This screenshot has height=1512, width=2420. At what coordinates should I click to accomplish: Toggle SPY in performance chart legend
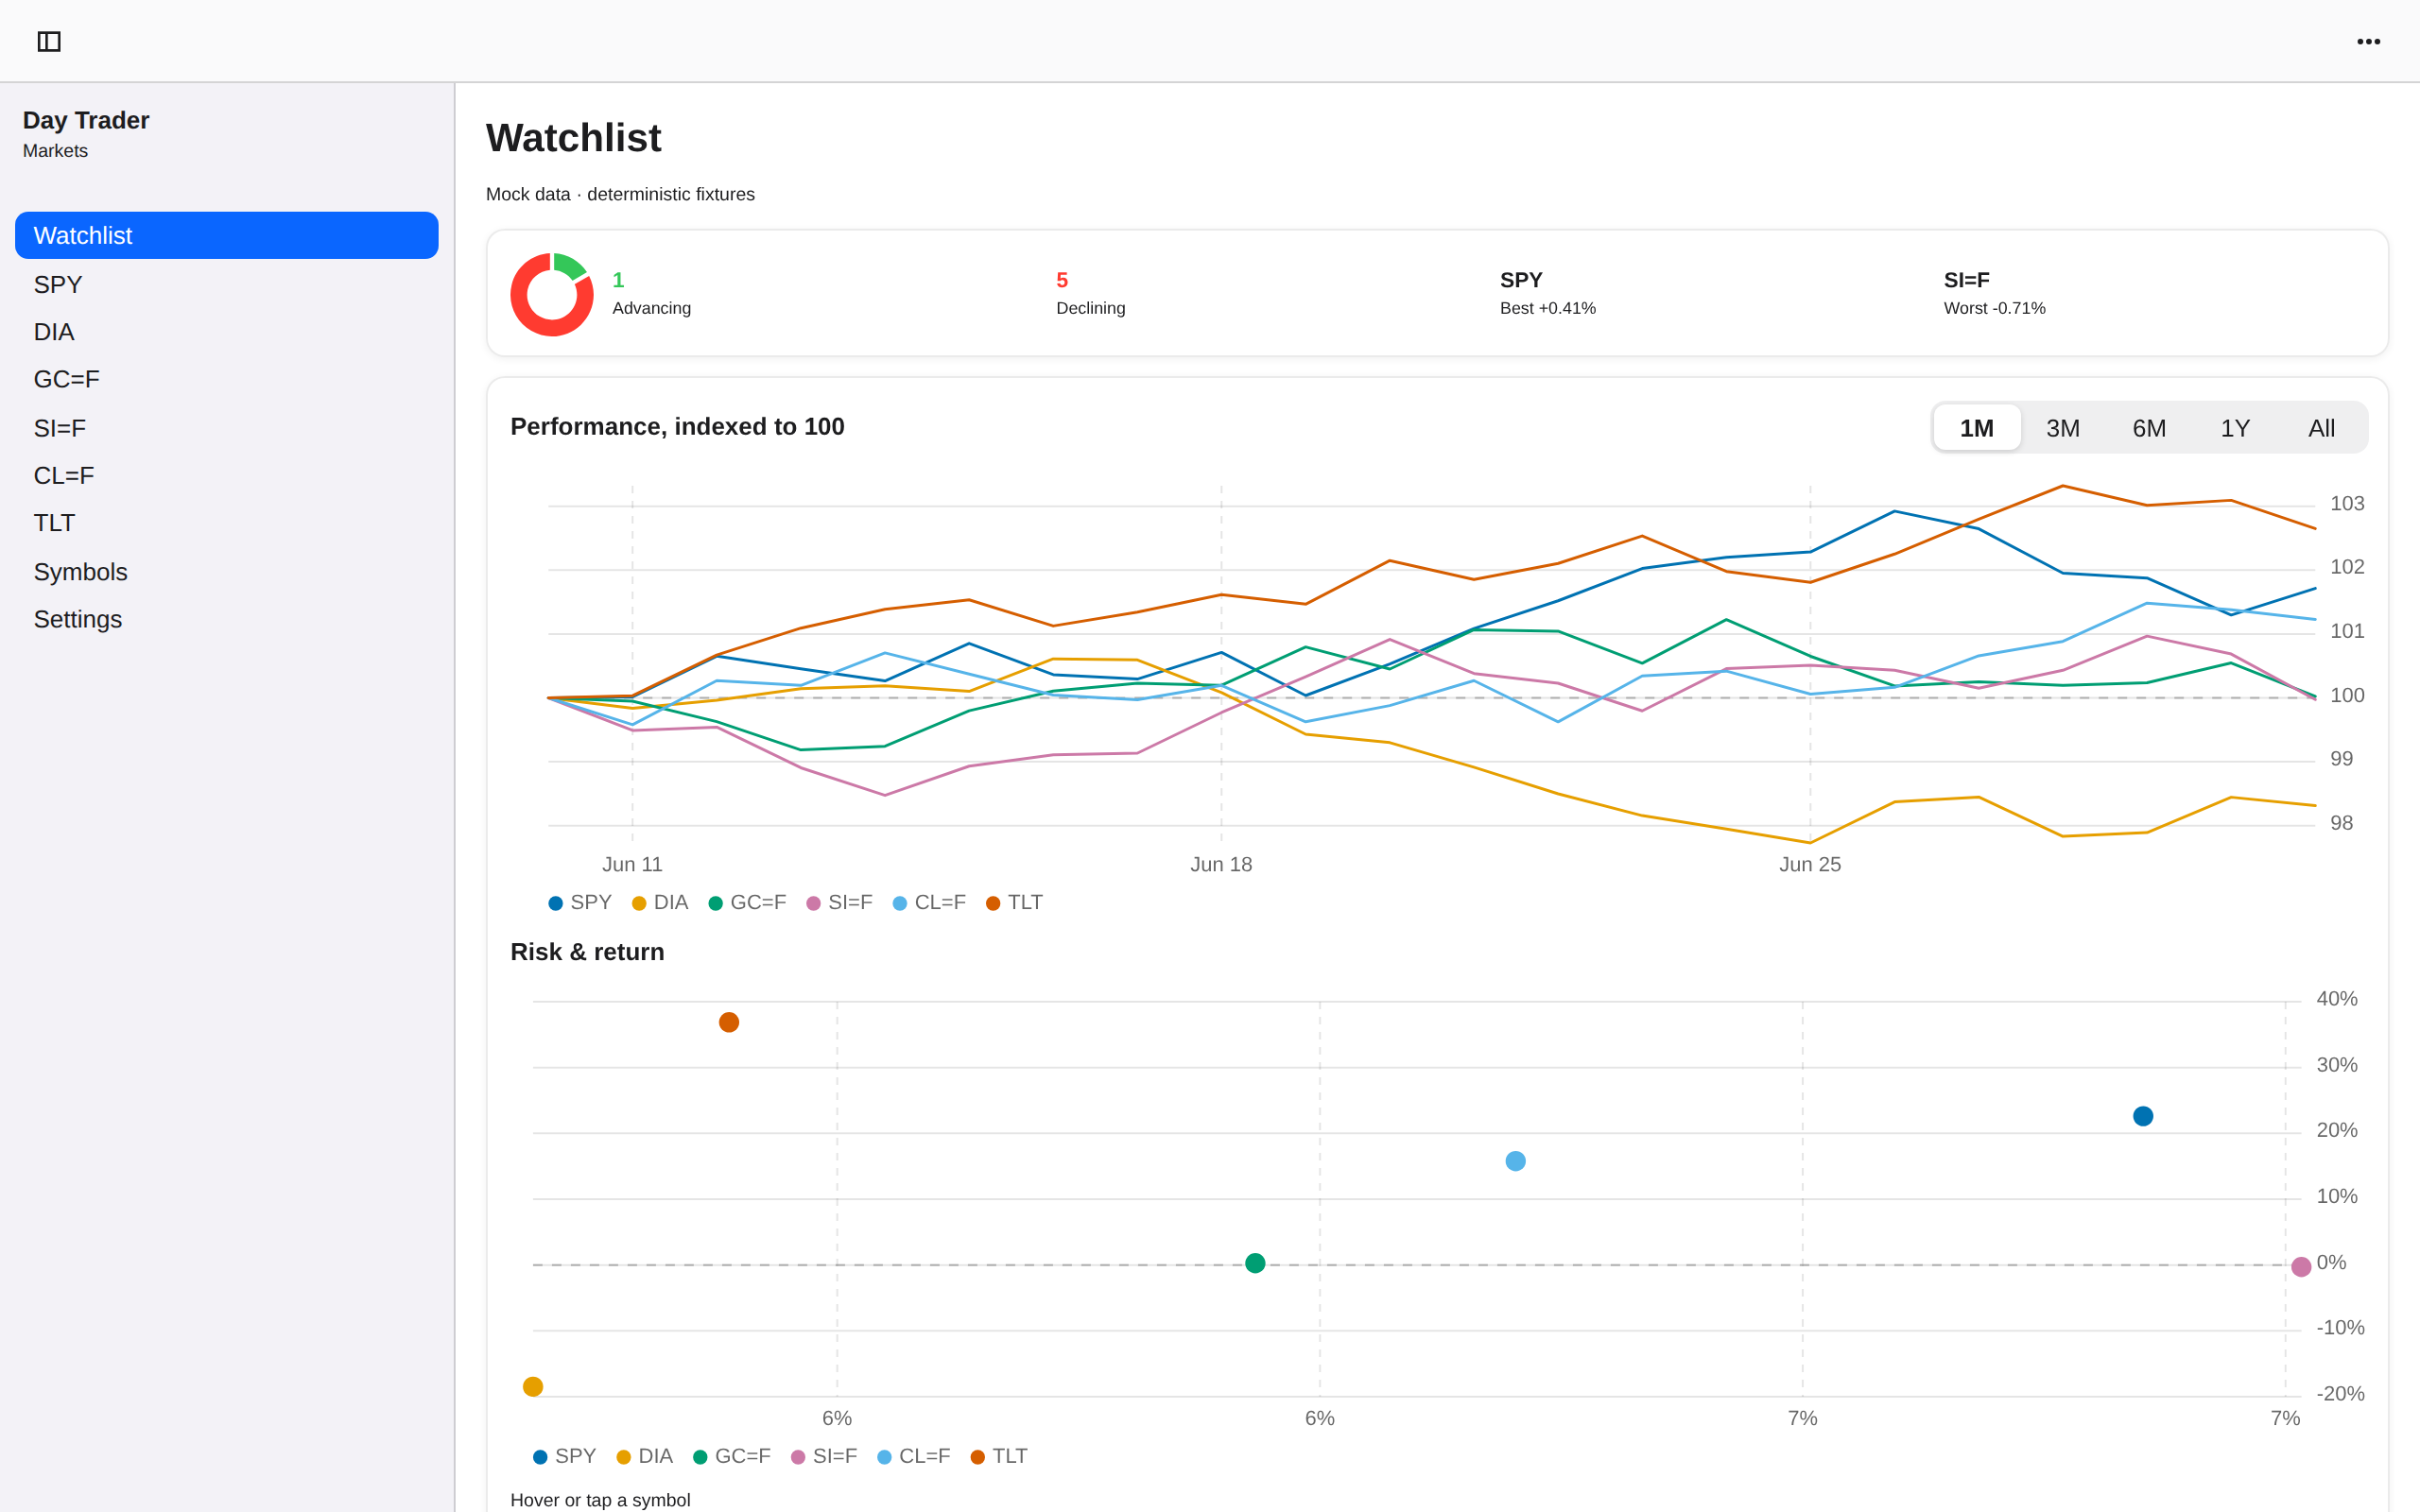[580, 902]
